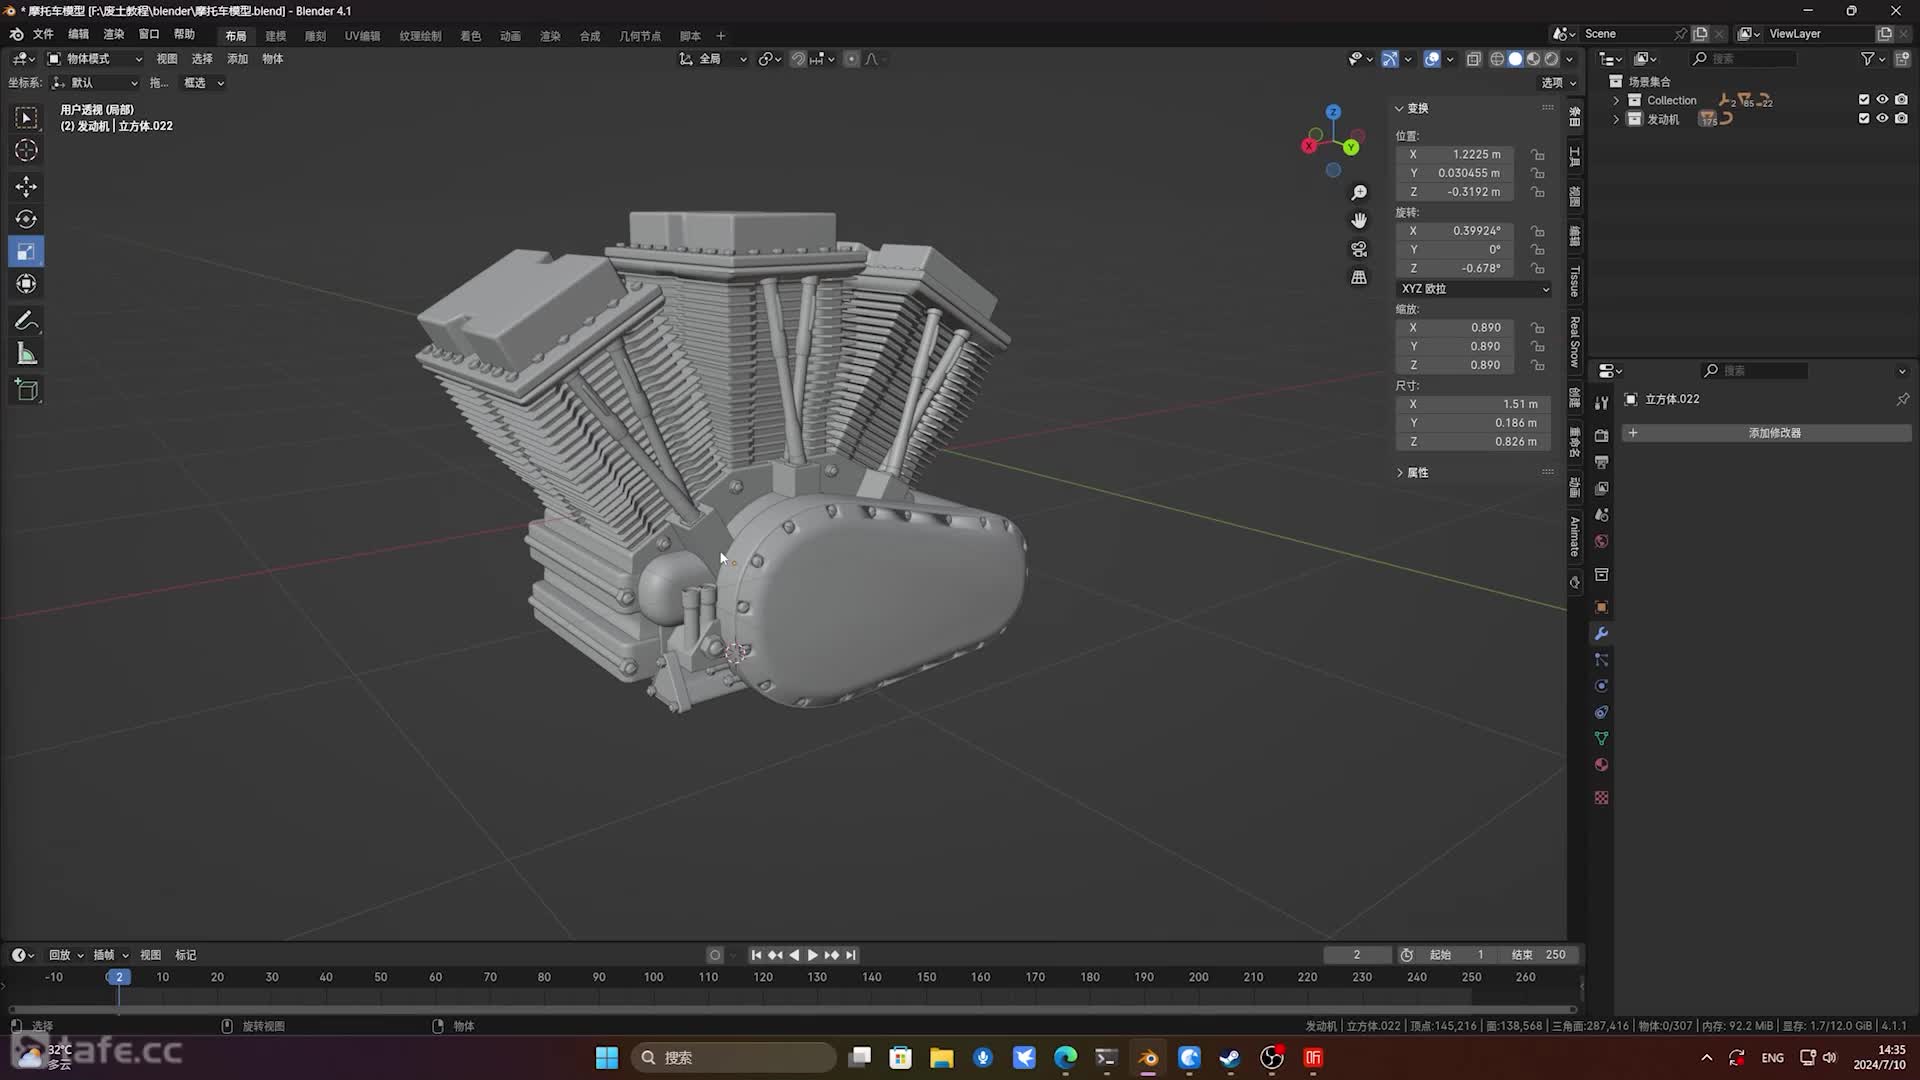Activate the Rotate tool
1920x1080 pixels.
coord(26,219)
